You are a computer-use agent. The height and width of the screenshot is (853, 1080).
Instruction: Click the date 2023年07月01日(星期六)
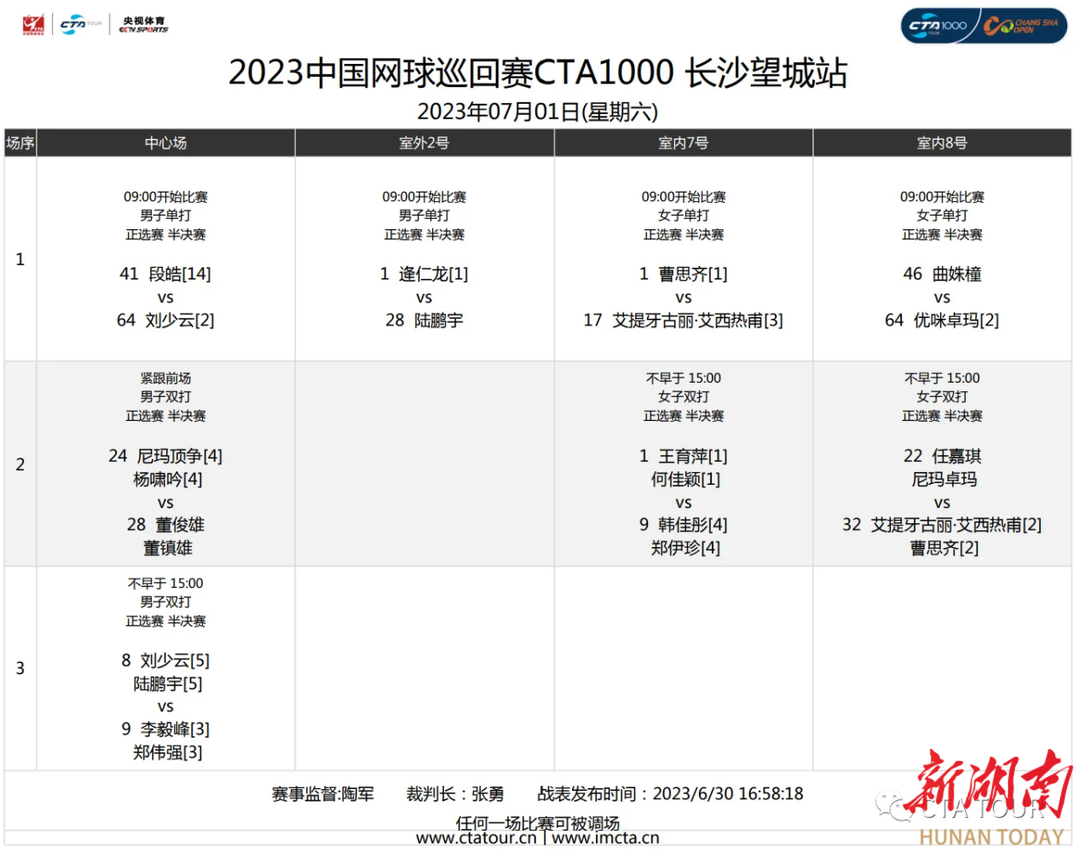click(538, 110)
